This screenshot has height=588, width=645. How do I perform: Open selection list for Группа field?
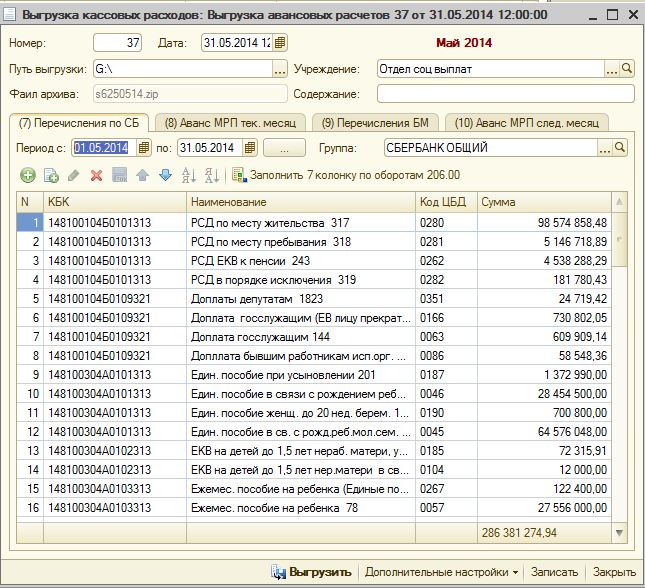[604, 148]
